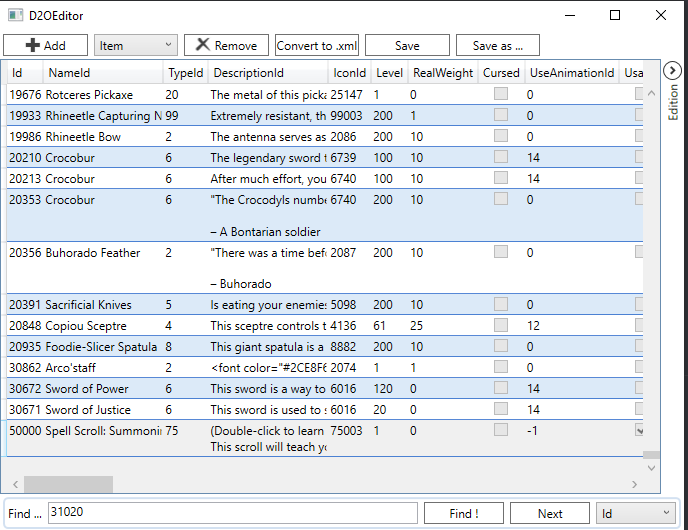688x530 pixels.
Task: Select the Id cell 20213
Action: (x=25, y=179)
